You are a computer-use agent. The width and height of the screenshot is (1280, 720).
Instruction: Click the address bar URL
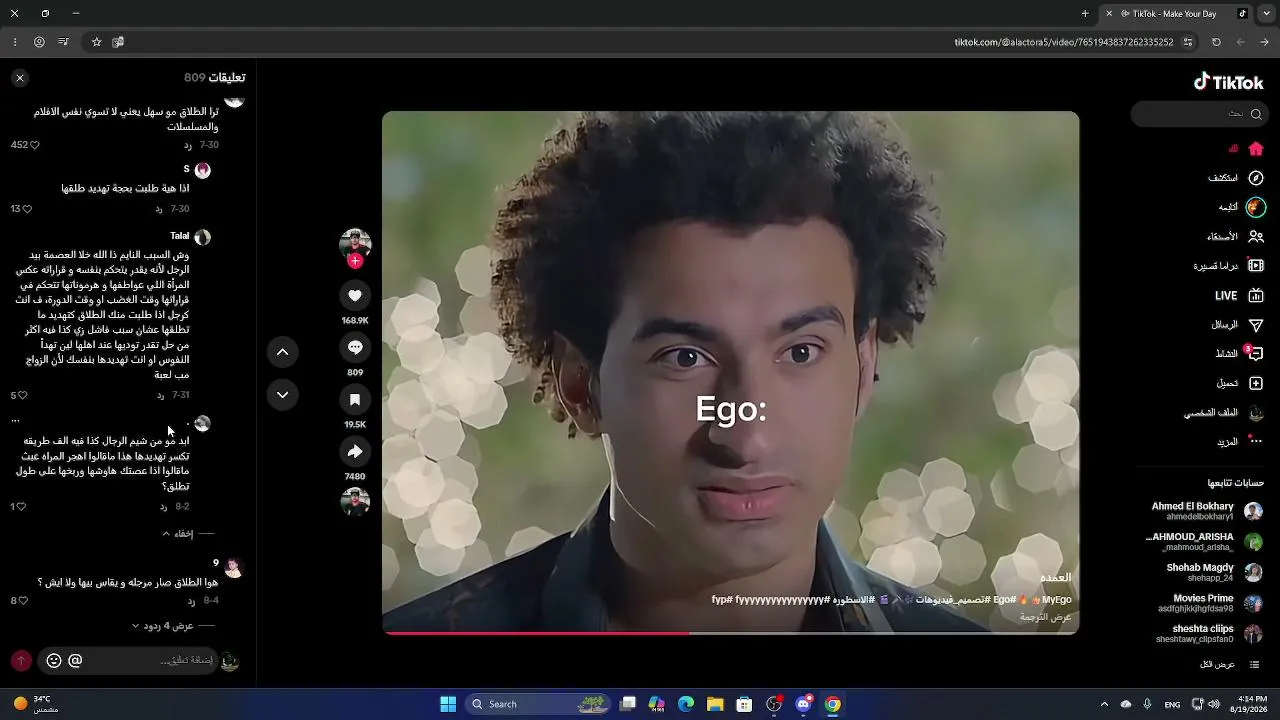coord(1064,42)
